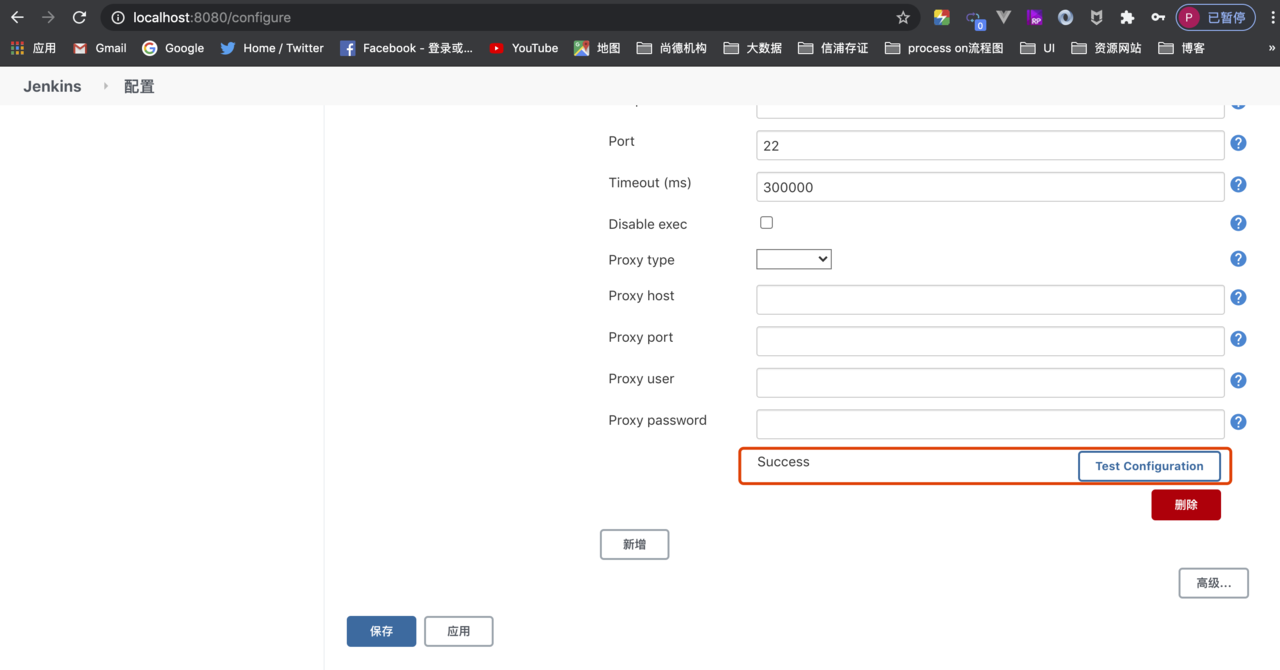Enable the Disable exec checkbox
Image resolution: width=1280 pixels, height=670 pixels.
tap(766, 223)
